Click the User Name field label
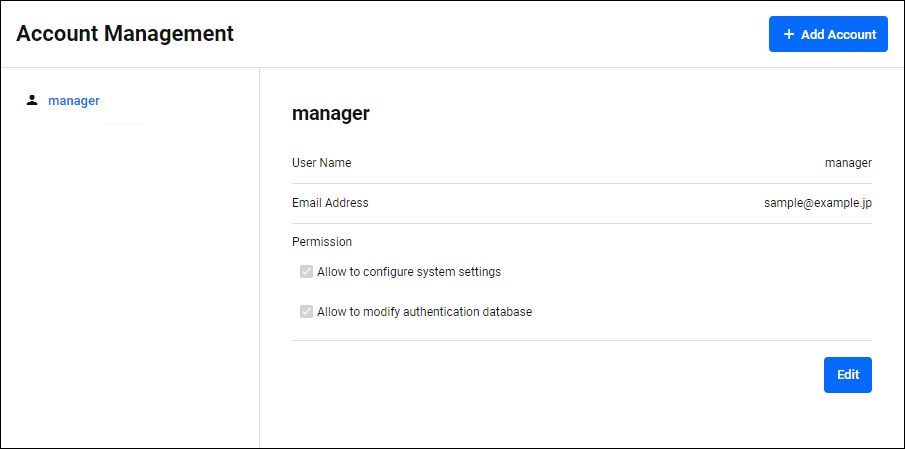The width and height of the screenshot is (905, 449). click(321, 163)
